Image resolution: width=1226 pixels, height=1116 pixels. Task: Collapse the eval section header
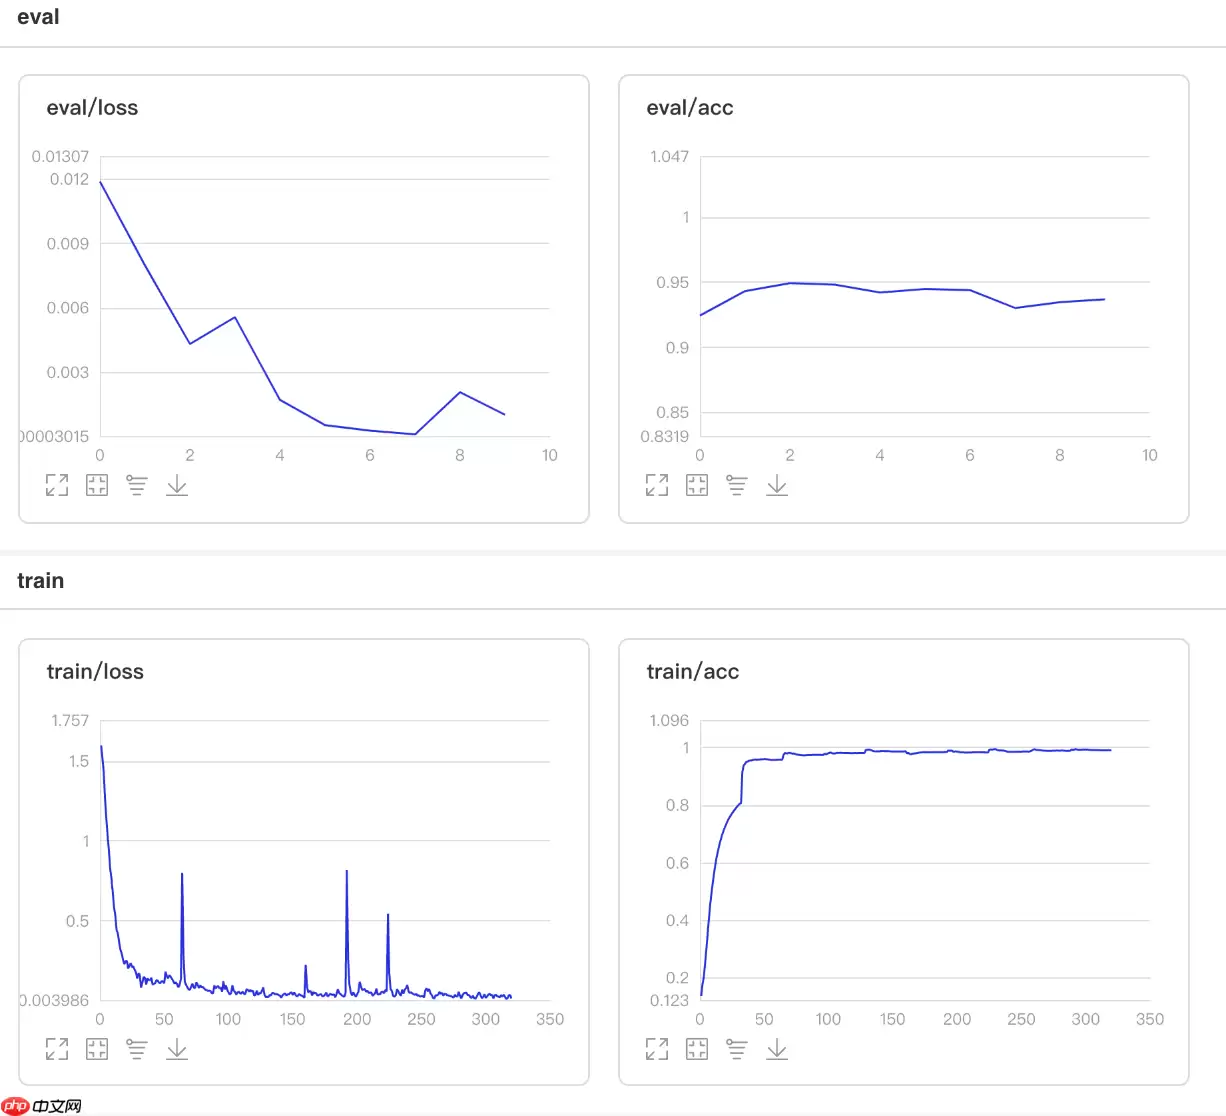38,17
